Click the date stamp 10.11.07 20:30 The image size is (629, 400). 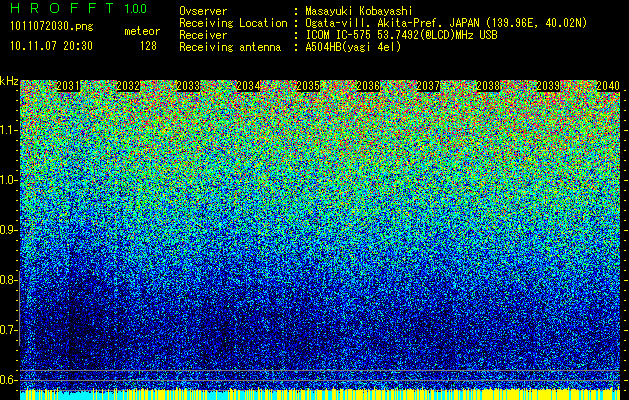[51, 46]
